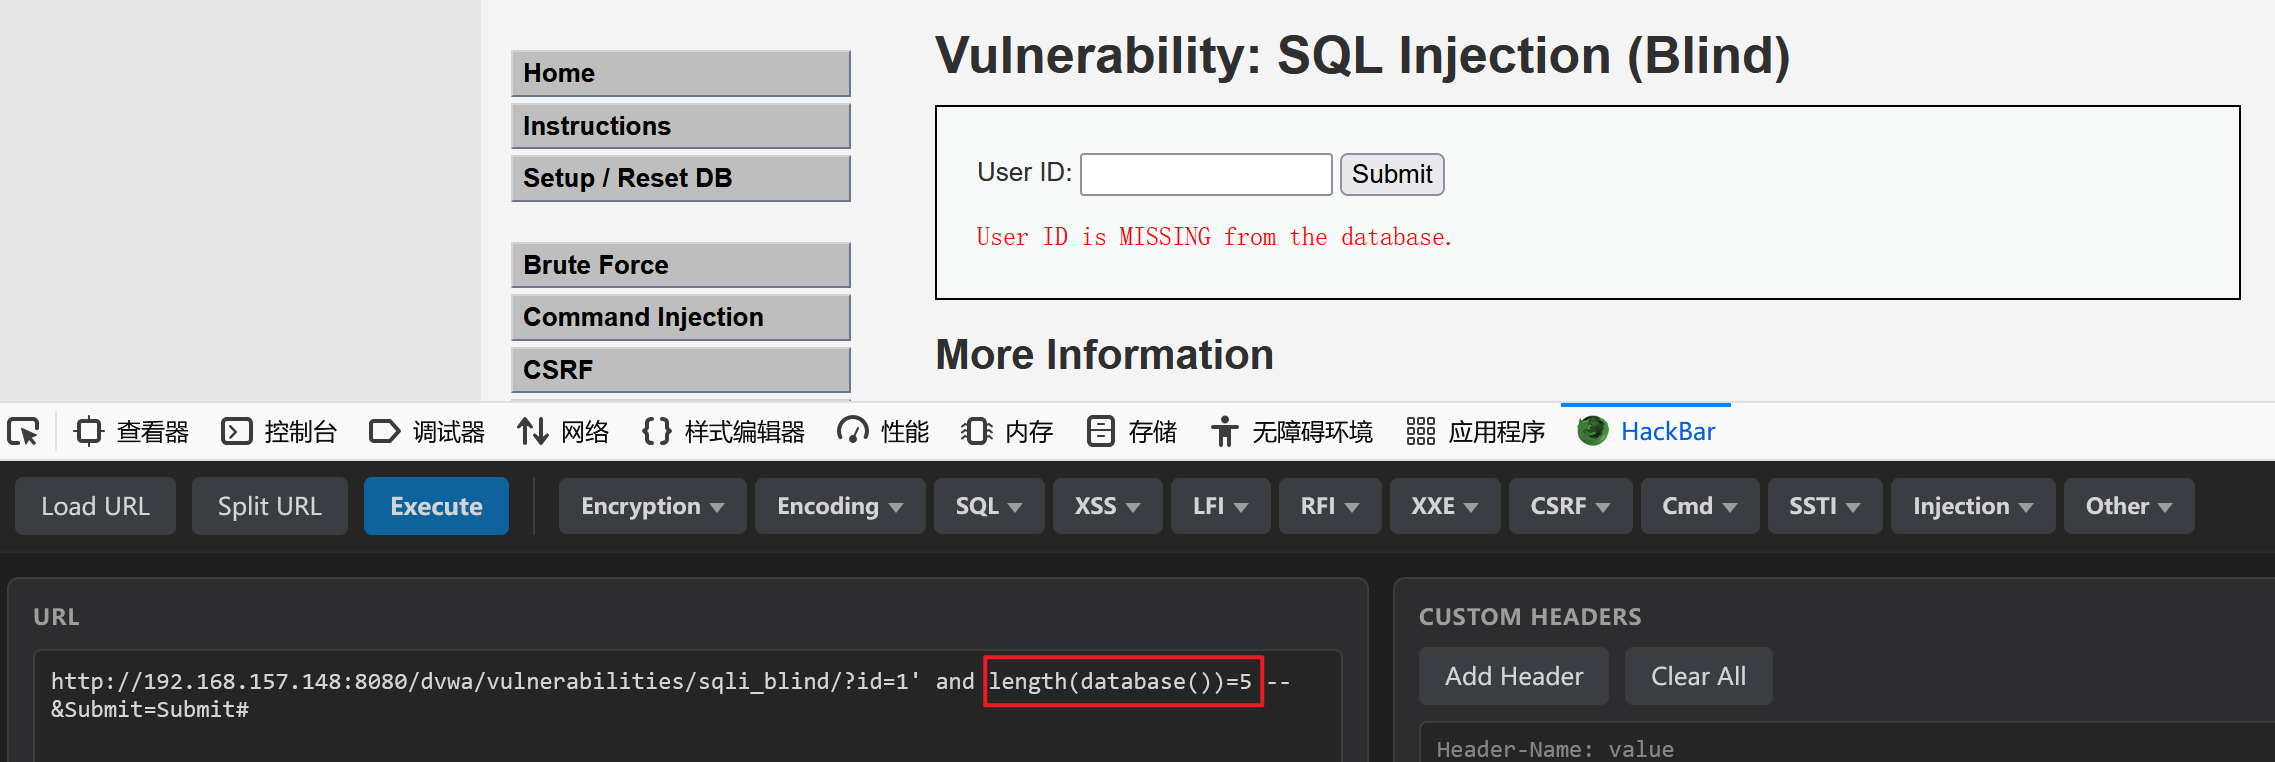Open the CSRF page in DVWA sidebar
2275x762 pixels.
(x=680, y=369)
